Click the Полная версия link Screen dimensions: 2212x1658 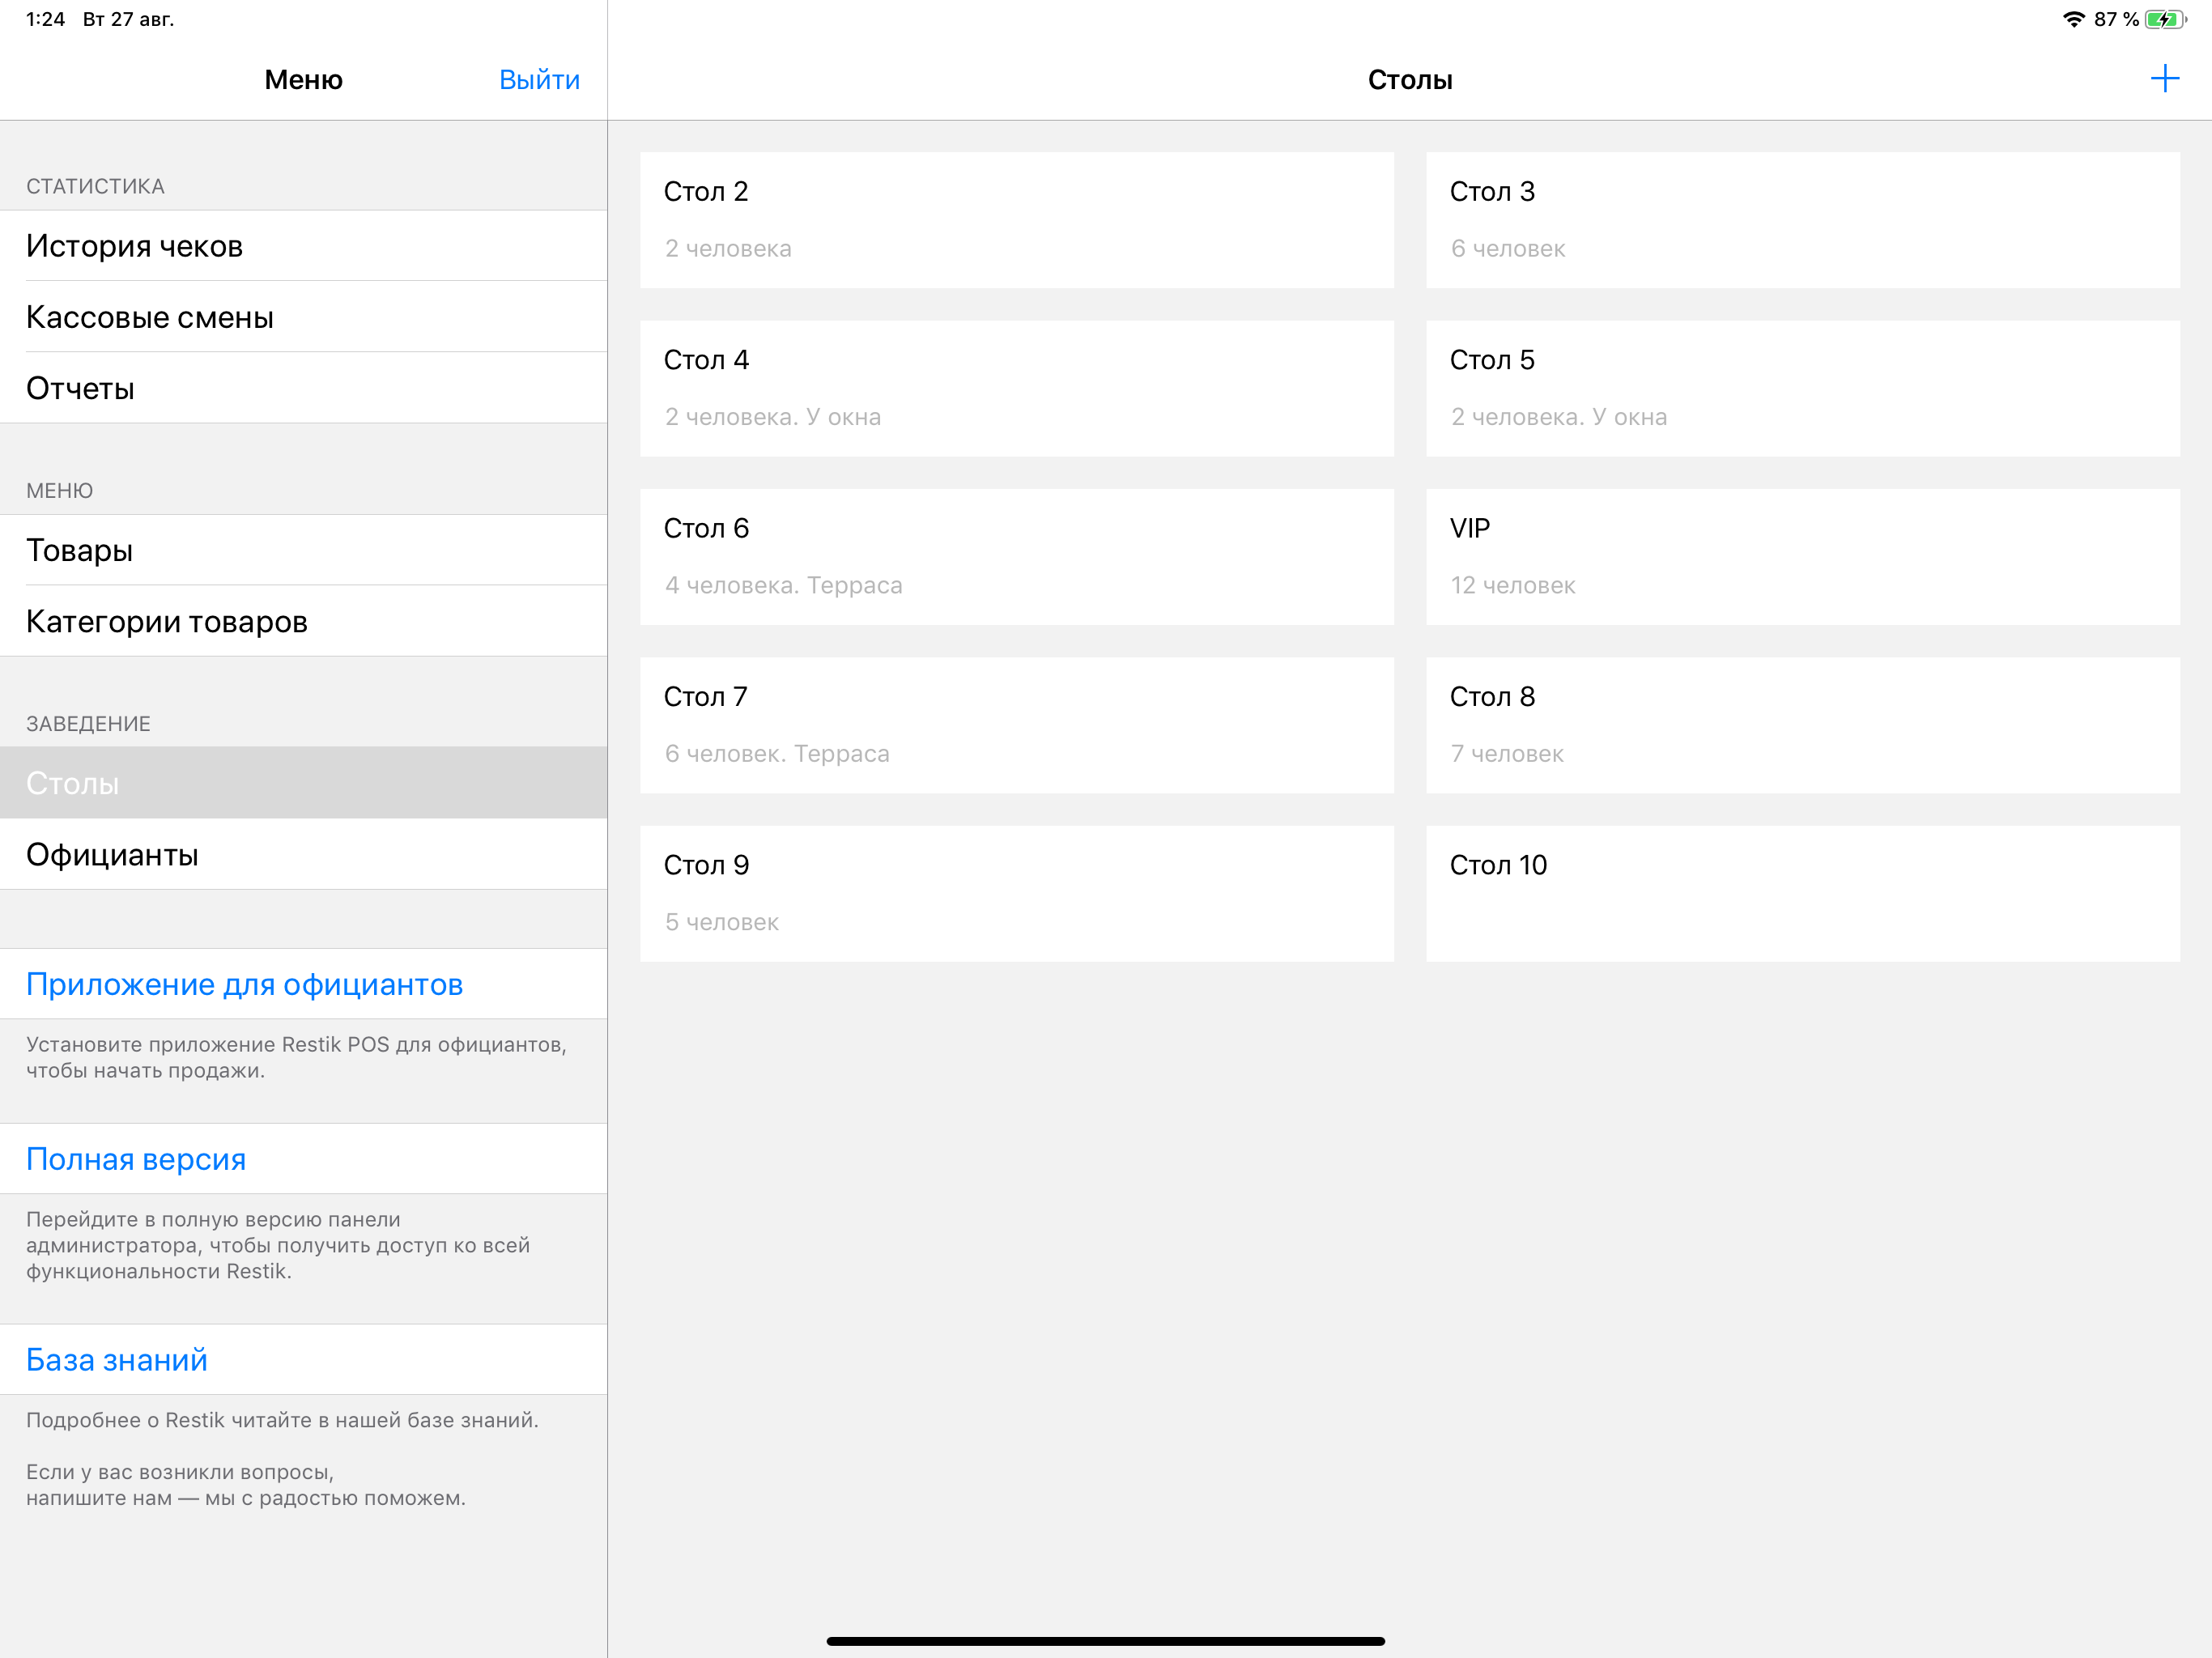(x=136, y=1159)
